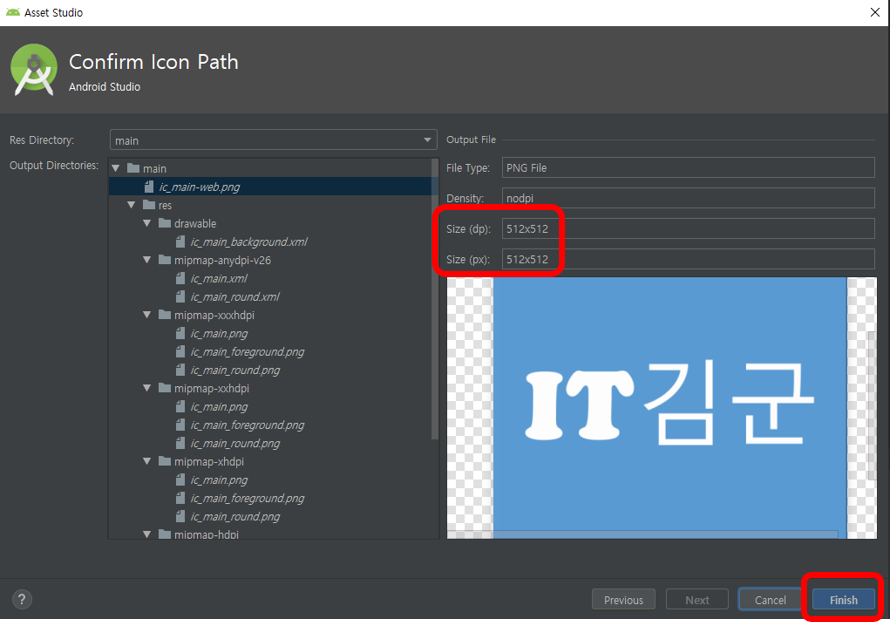Collapse the mipmap-xhdpi folder arrow
890x622 pixels.
pos(147,461)
